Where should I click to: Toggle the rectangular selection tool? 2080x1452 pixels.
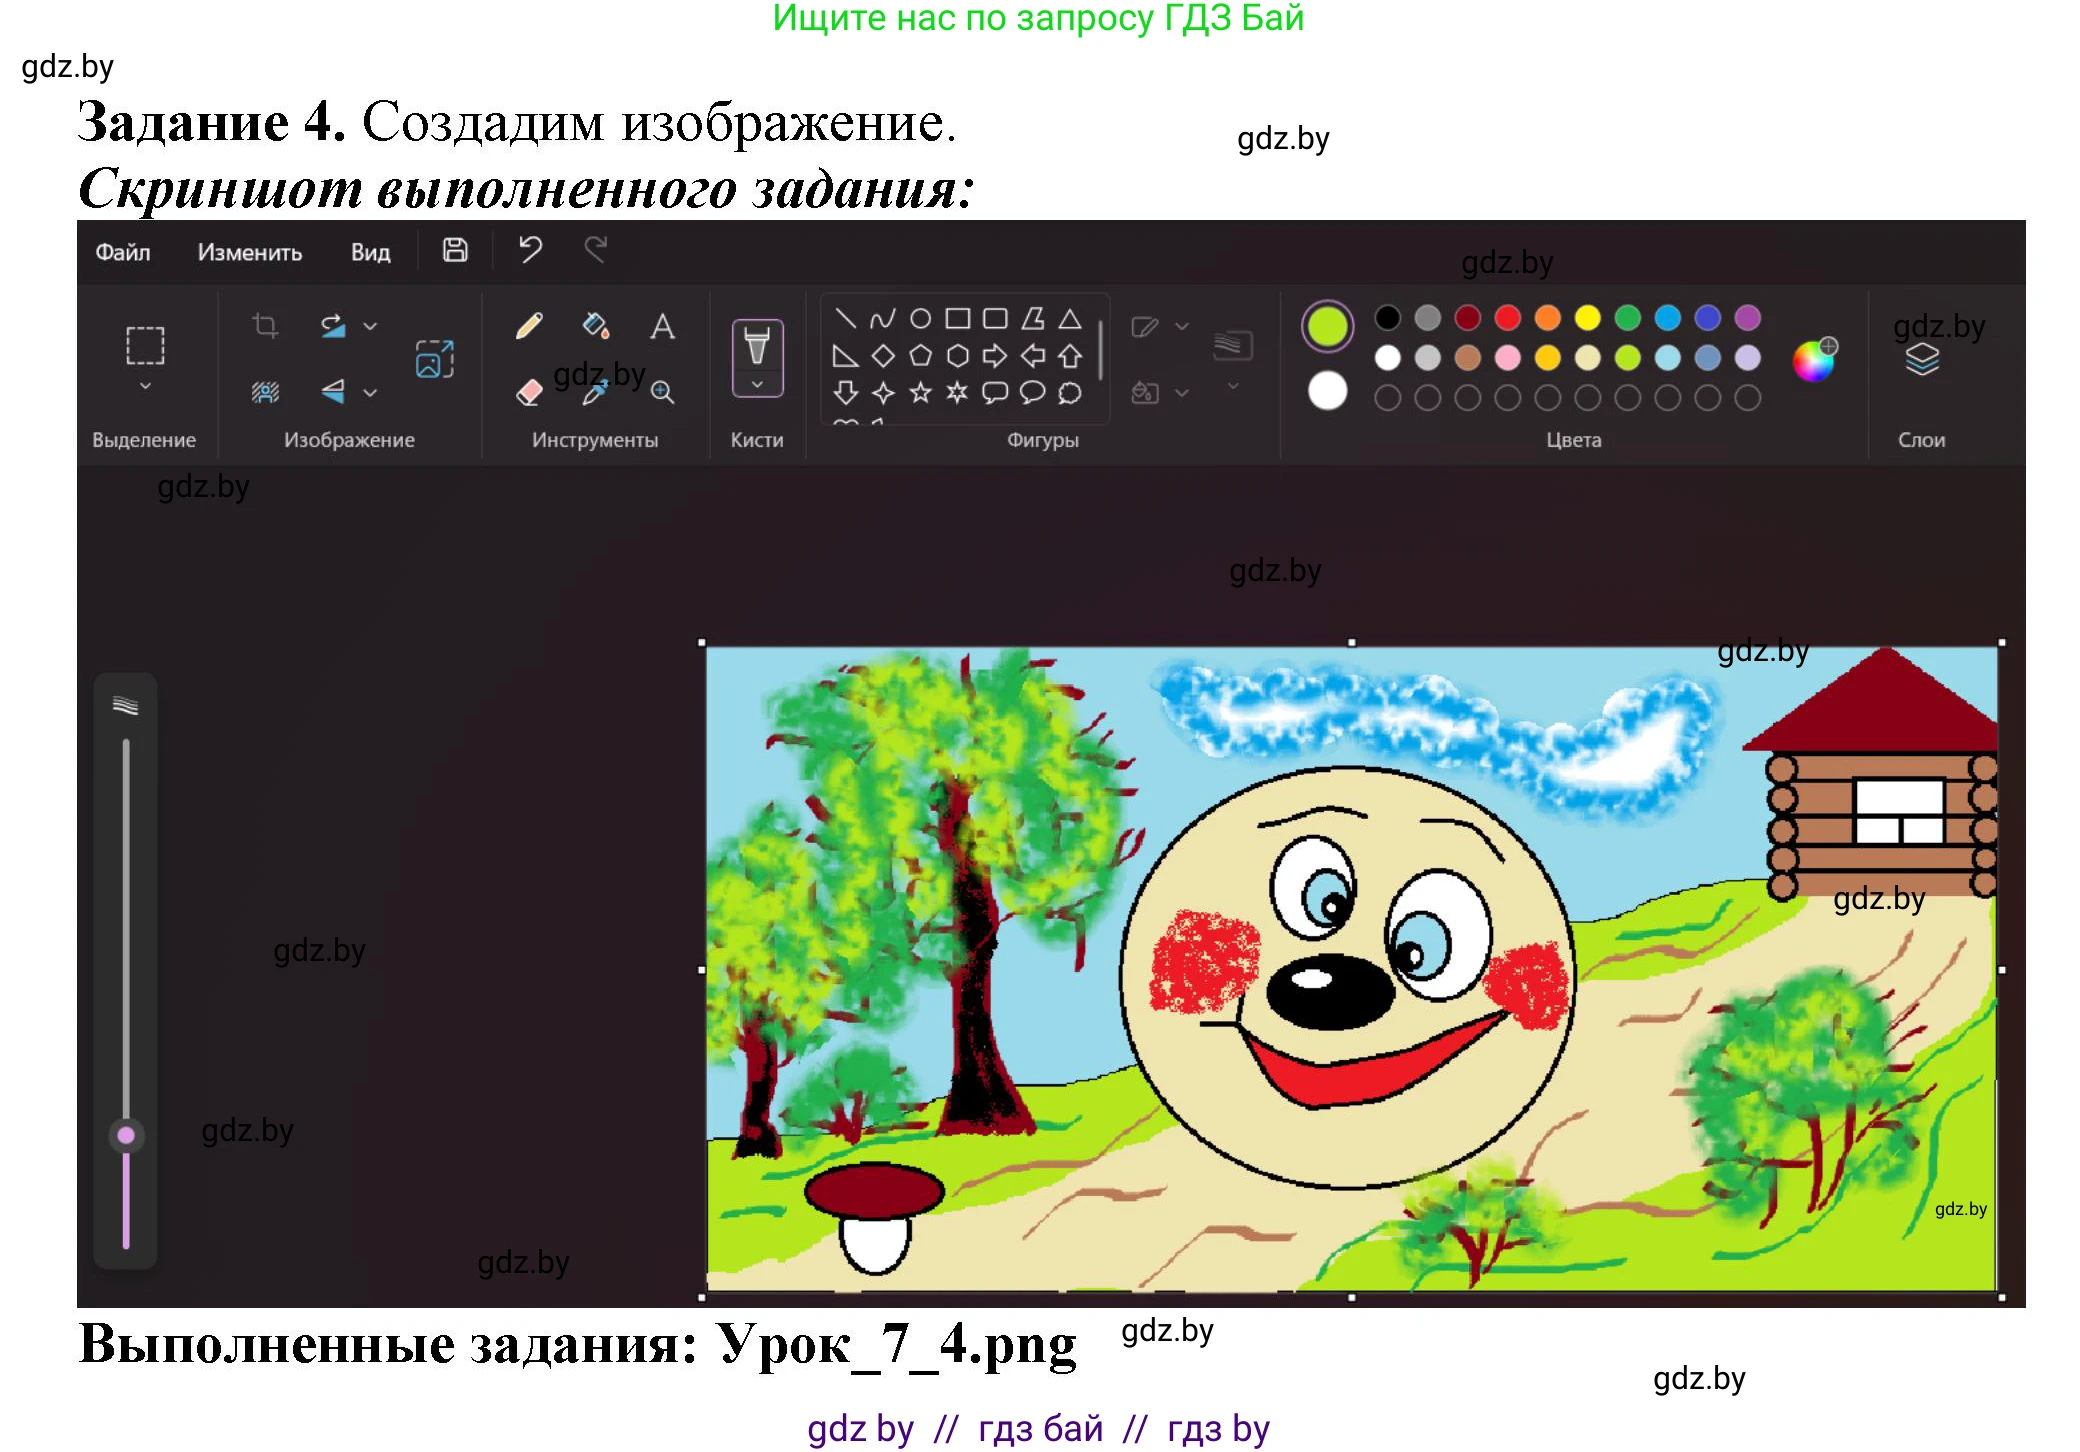pyautogui.click(x=145, y=345)
